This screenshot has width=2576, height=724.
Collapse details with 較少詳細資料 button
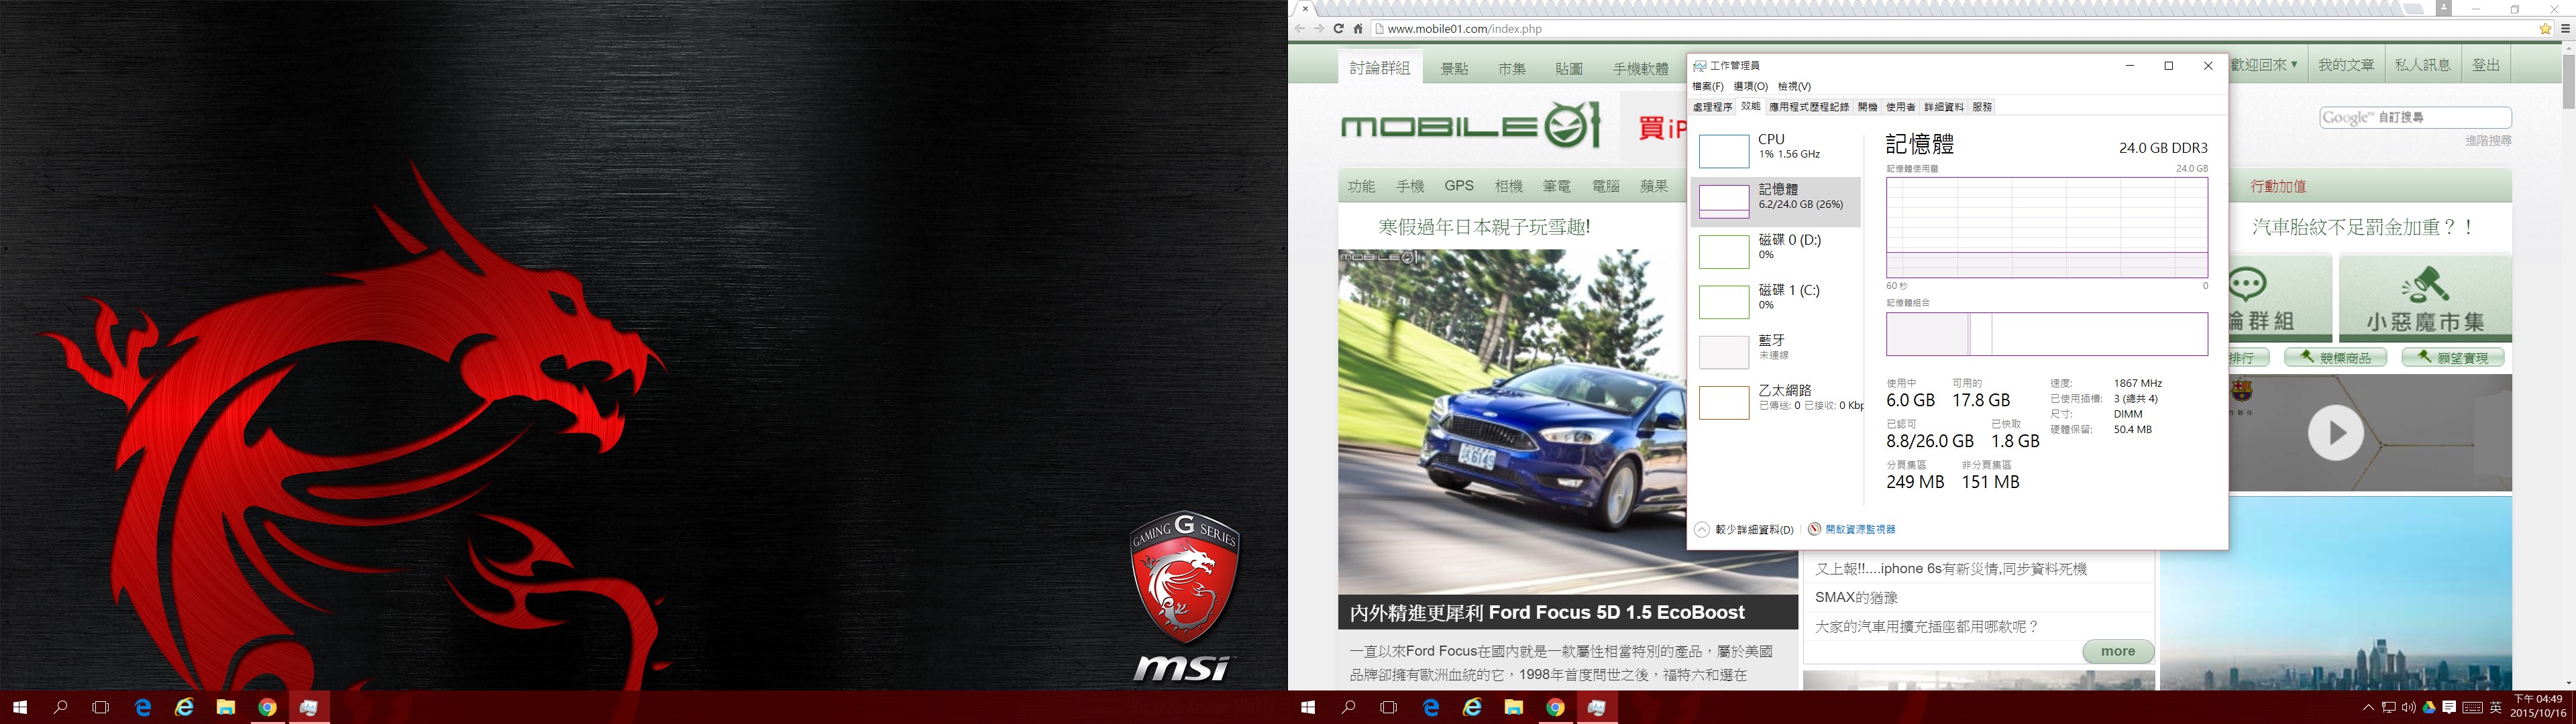pyautogui.click(x=1745, y=529)
